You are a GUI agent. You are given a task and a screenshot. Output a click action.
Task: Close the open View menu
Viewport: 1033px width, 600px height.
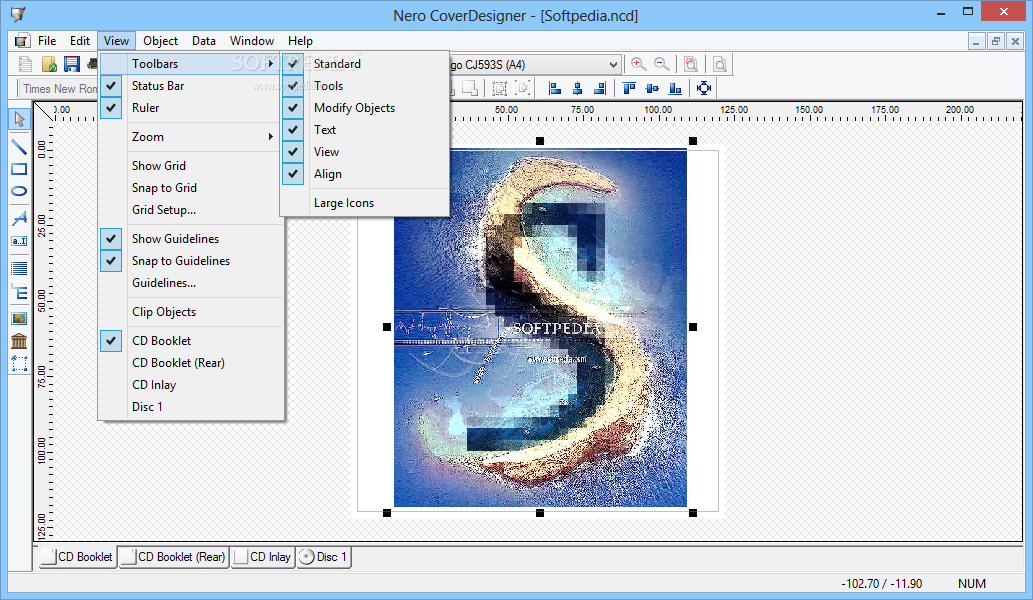point(116,41)
